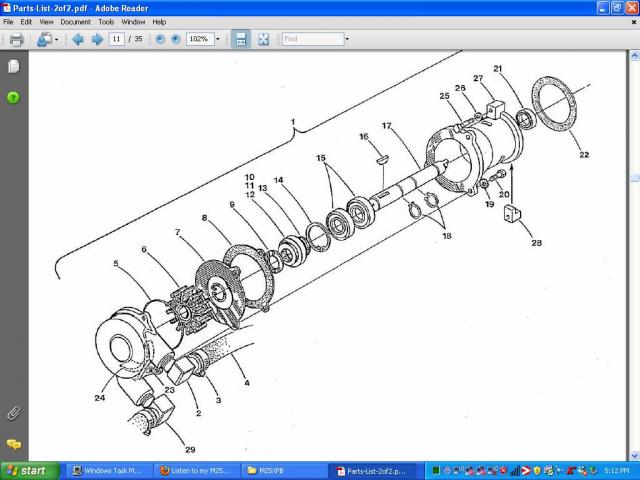Image resolution: width=640 pixels, height=480 pixels.
Task: Click part label 23 on diagram
Action: 169,390
